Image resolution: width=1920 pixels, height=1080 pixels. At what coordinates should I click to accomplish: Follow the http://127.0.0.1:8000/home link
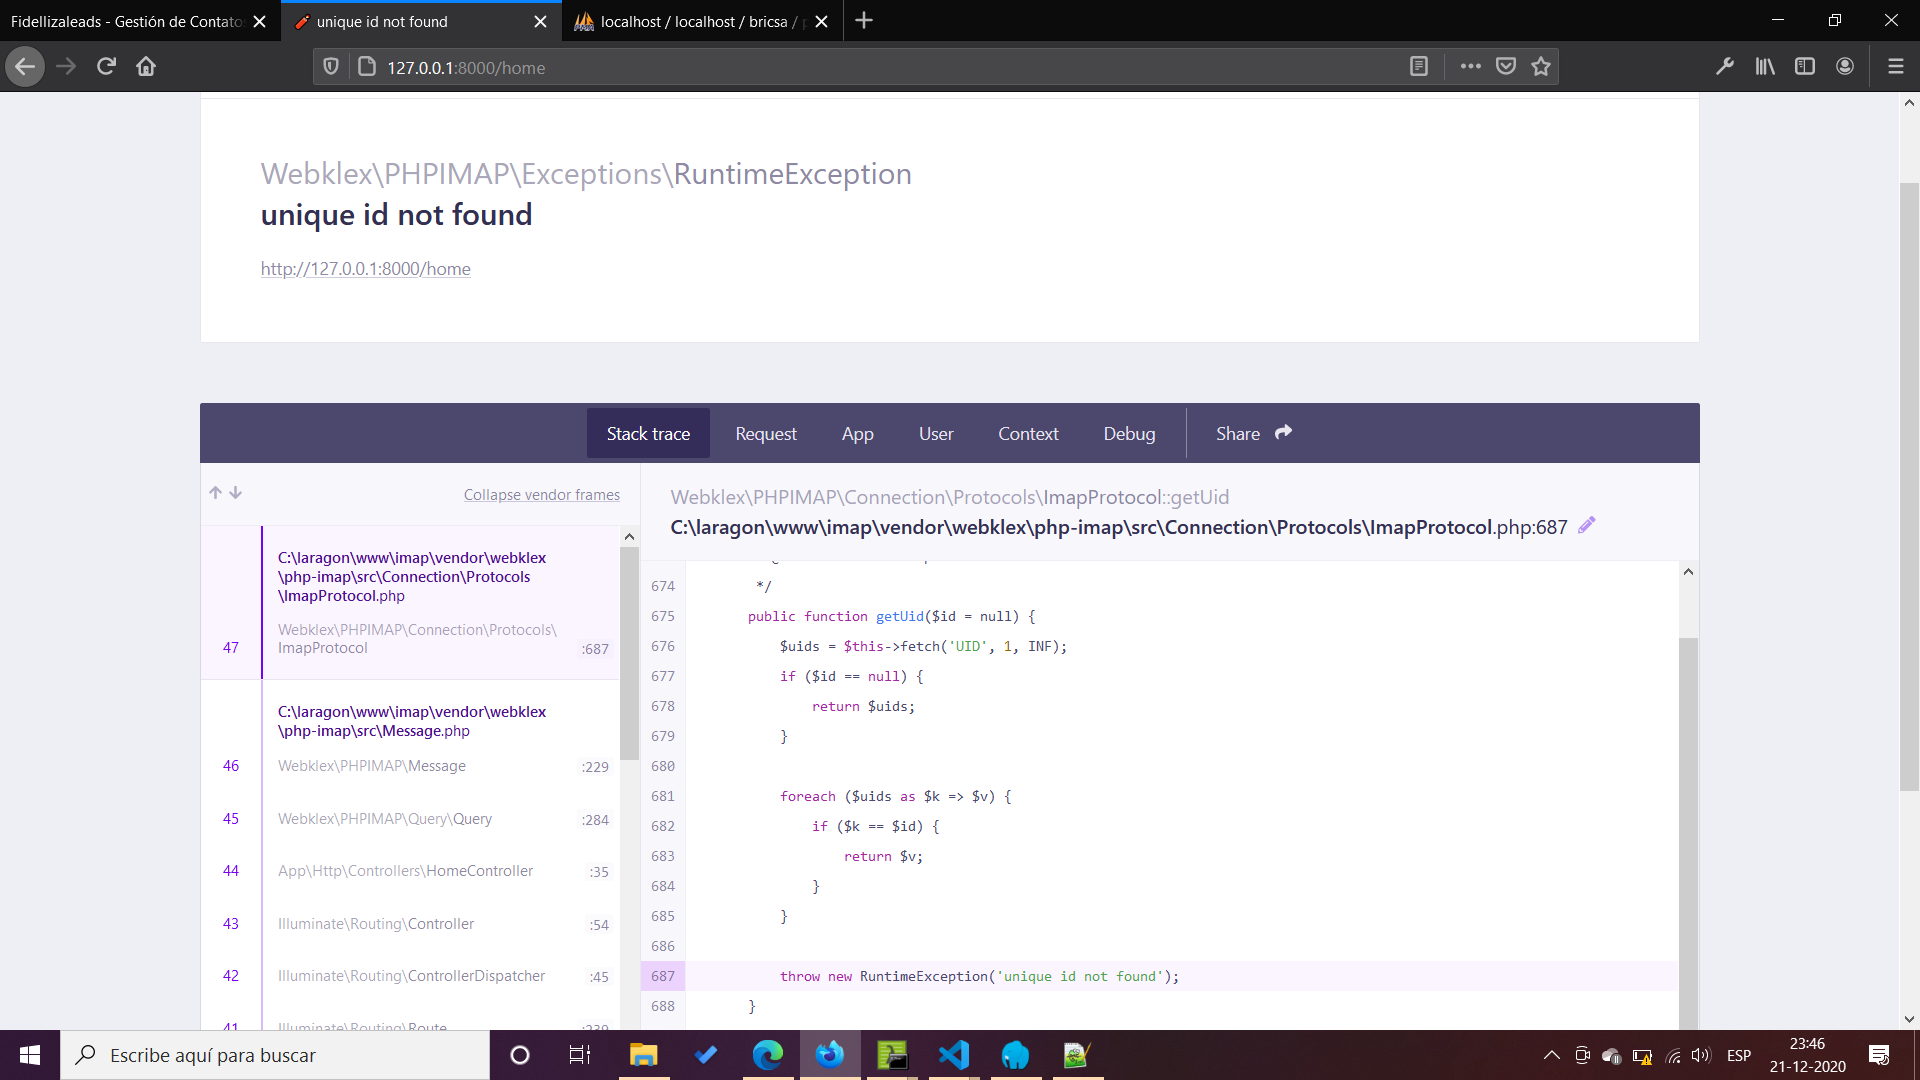pos(365,268)
